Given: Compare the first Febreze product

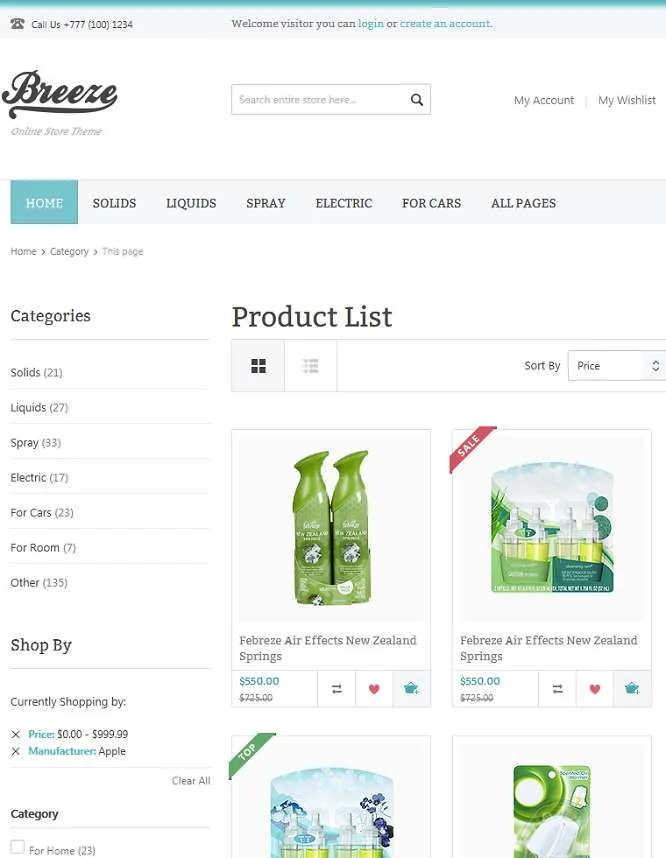Looking at the screenshot, I should click(x=337, y=689).
